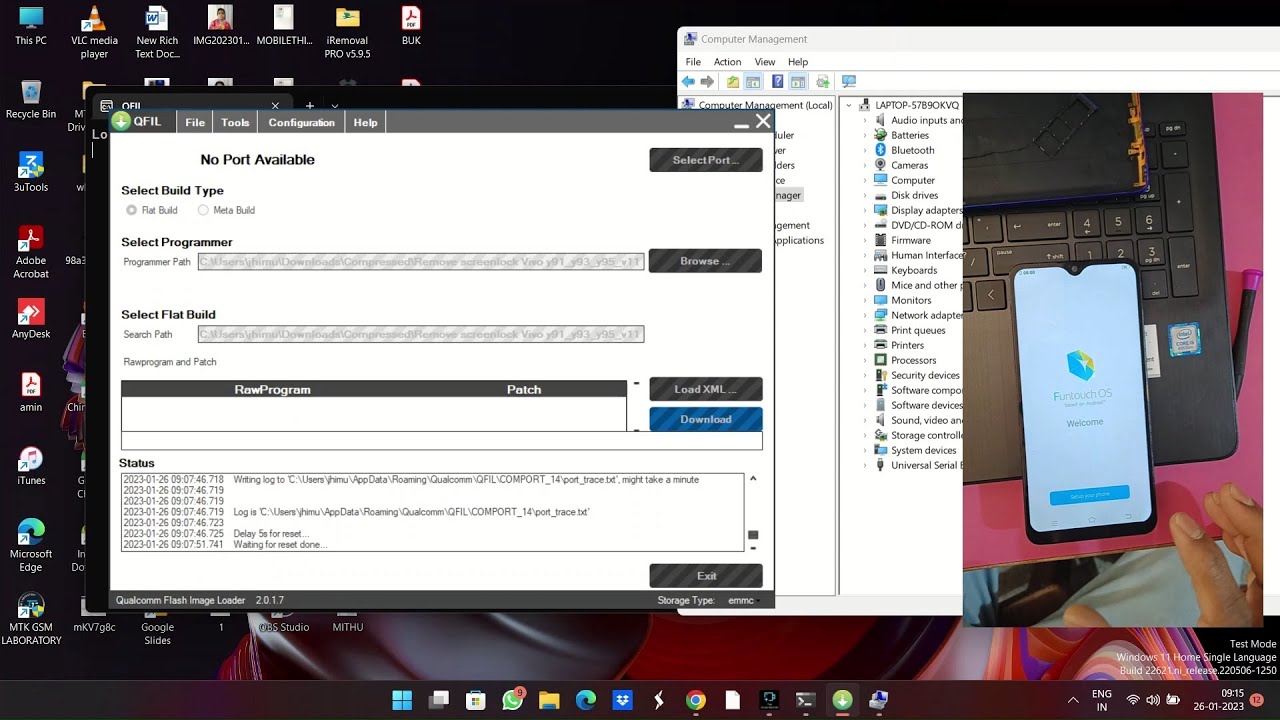Open File Explorer from the taskbar
This screenshot has width=1280, height=720.
549,700
